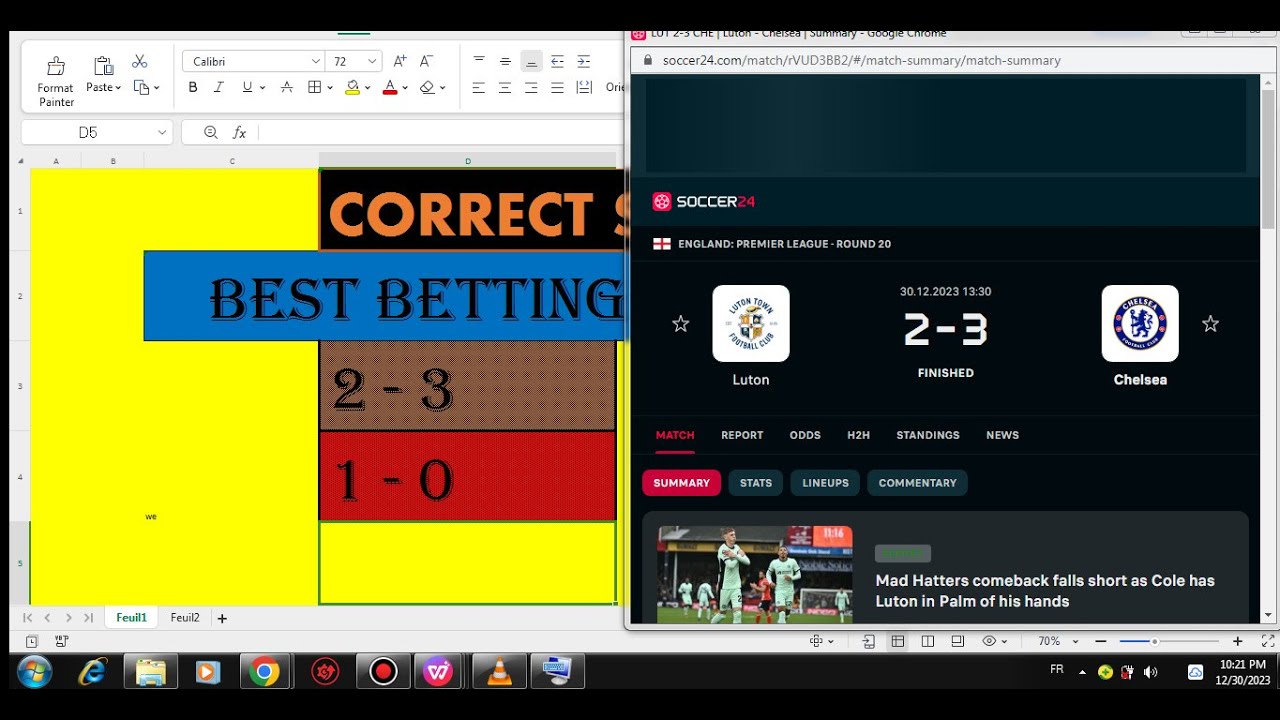The height and width of the screenshot is (720, 1280).
Task: Click the STATS button
Action: pos(756,483)
